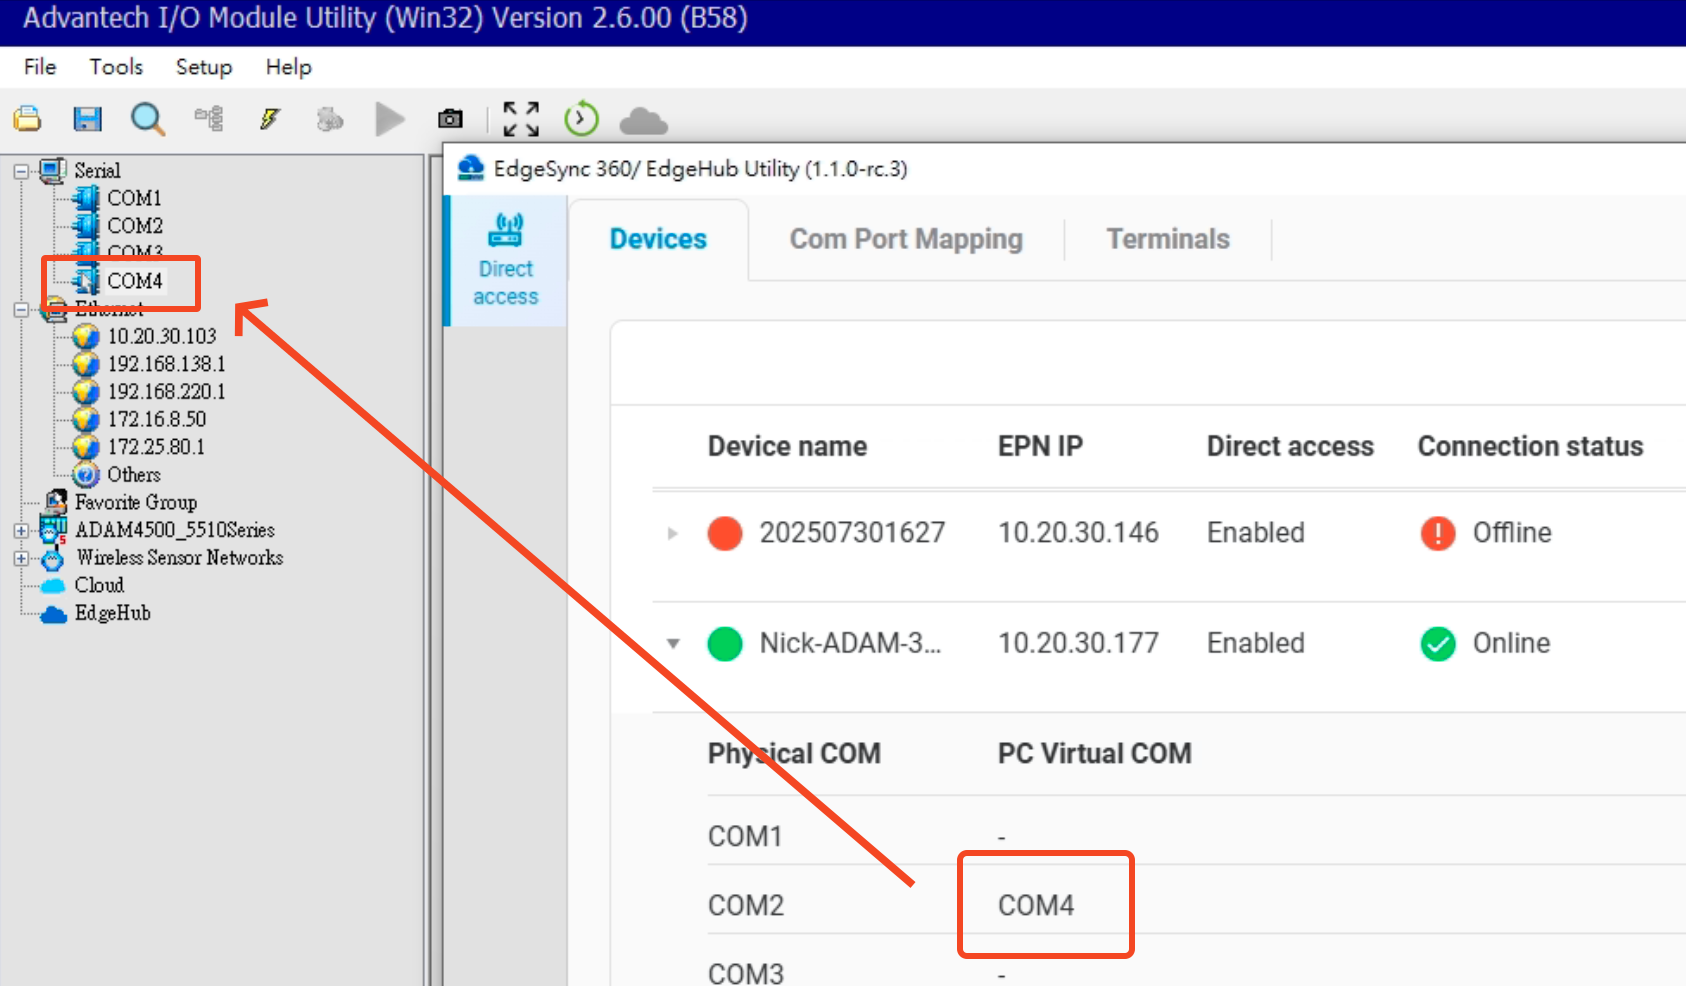The height and width of the screenshot is (986, 1686).
Task: Search for I/O modules with the magnifier icon
Action: (x=148, y=118)
